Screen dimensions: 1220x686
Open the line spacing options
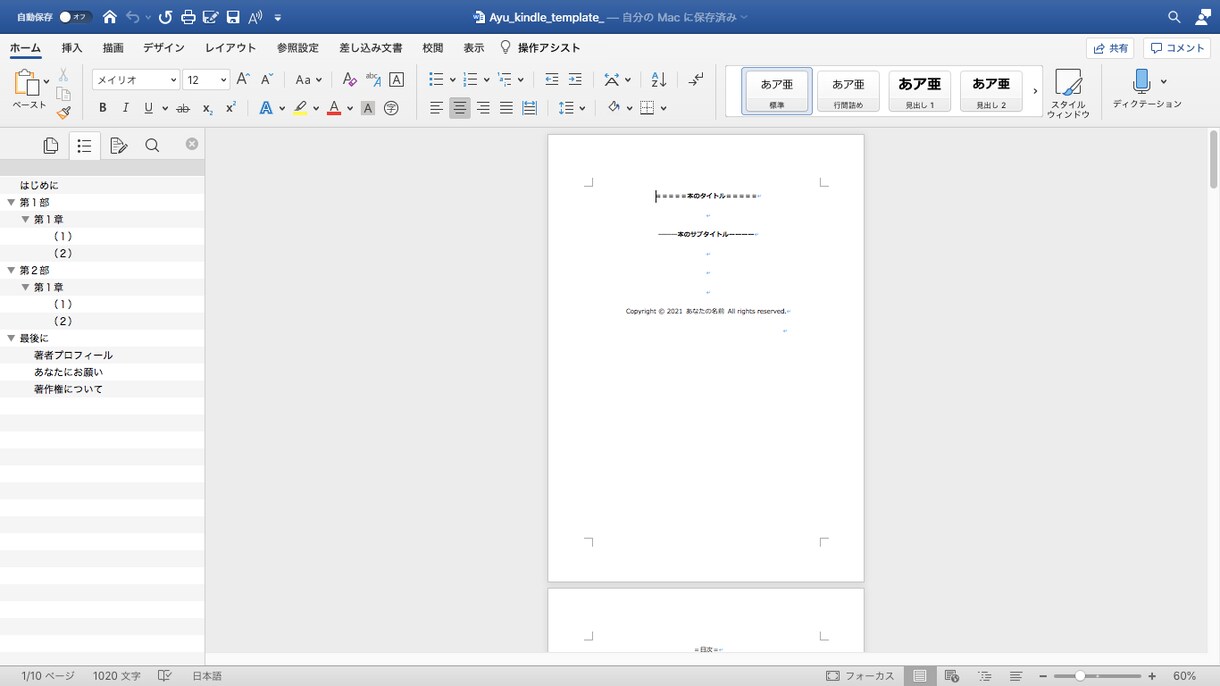[x=570, y=108]
